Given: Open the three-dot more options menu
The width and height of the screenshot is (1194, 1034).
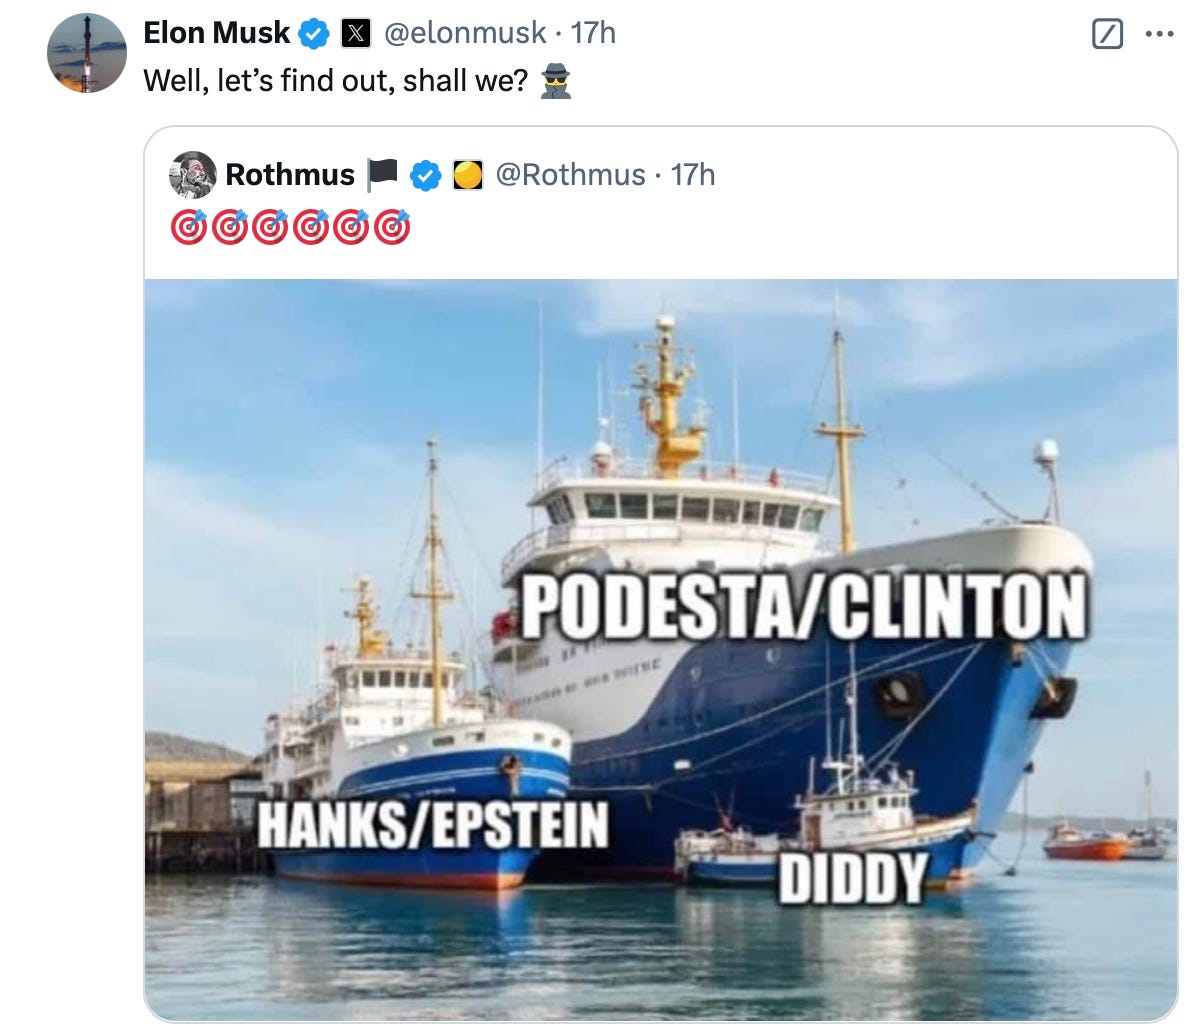Looking at the screenshot, I should pos(1159,34).
